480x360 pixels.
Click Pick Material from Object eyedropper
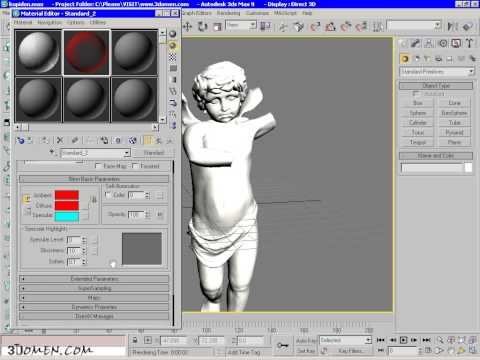pos(52,153)
